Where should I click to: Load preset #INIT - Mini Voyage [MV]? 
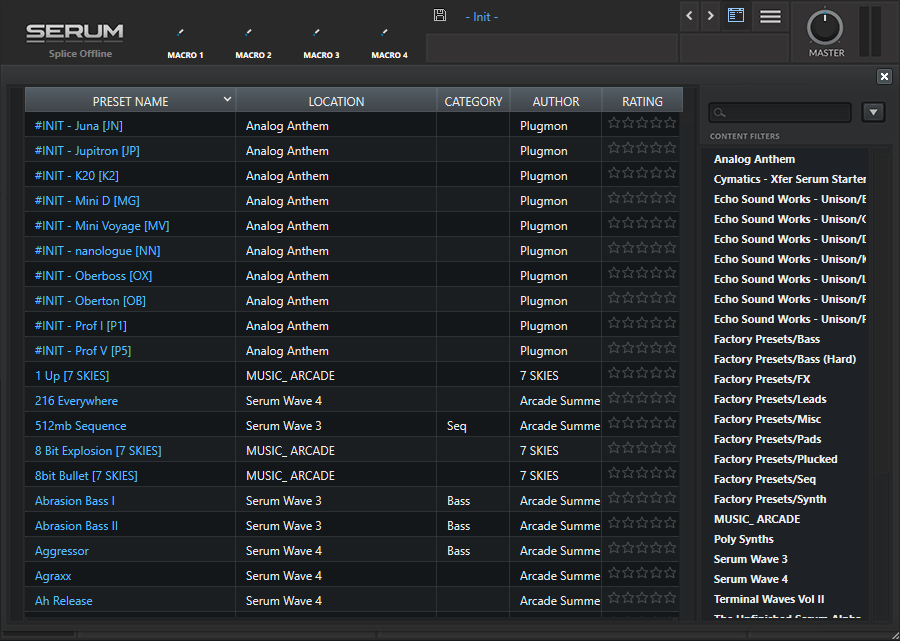pos(102,226)
